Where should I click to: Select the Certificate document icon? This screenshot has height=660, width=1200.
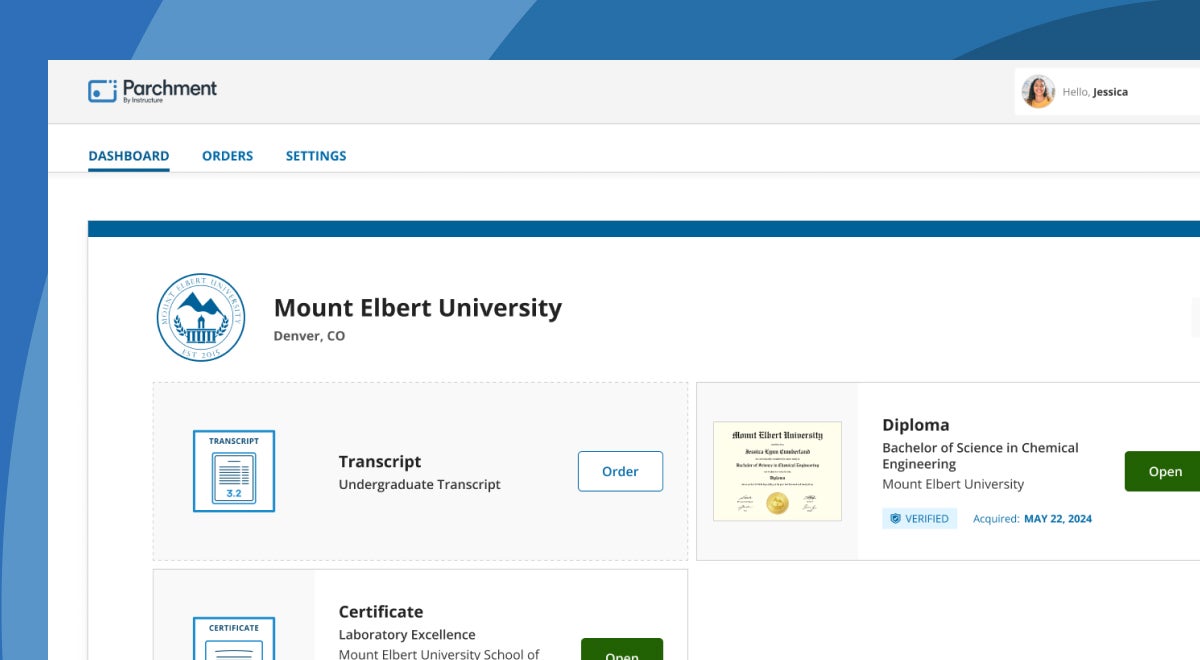(233, 640)
